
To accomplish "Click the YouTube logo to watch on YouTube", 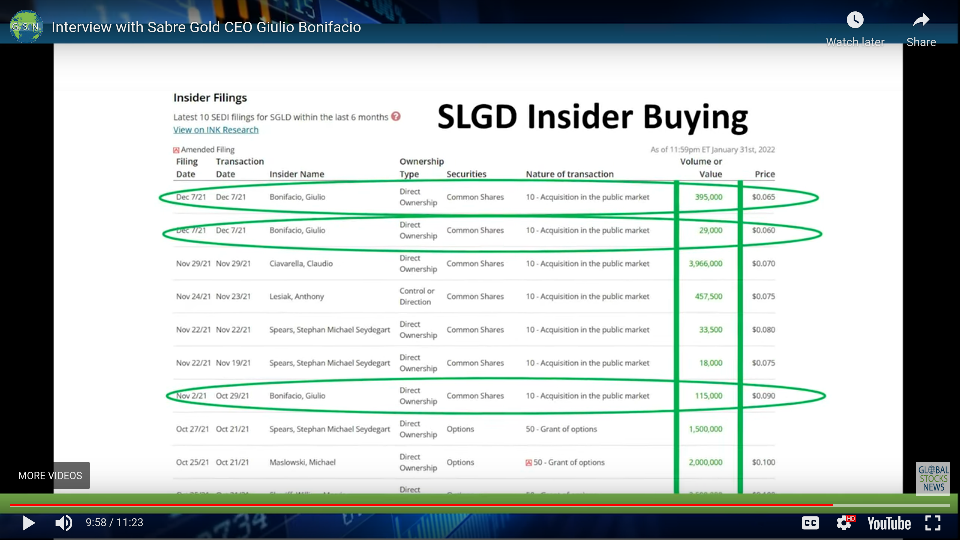I will coord(889,523).
